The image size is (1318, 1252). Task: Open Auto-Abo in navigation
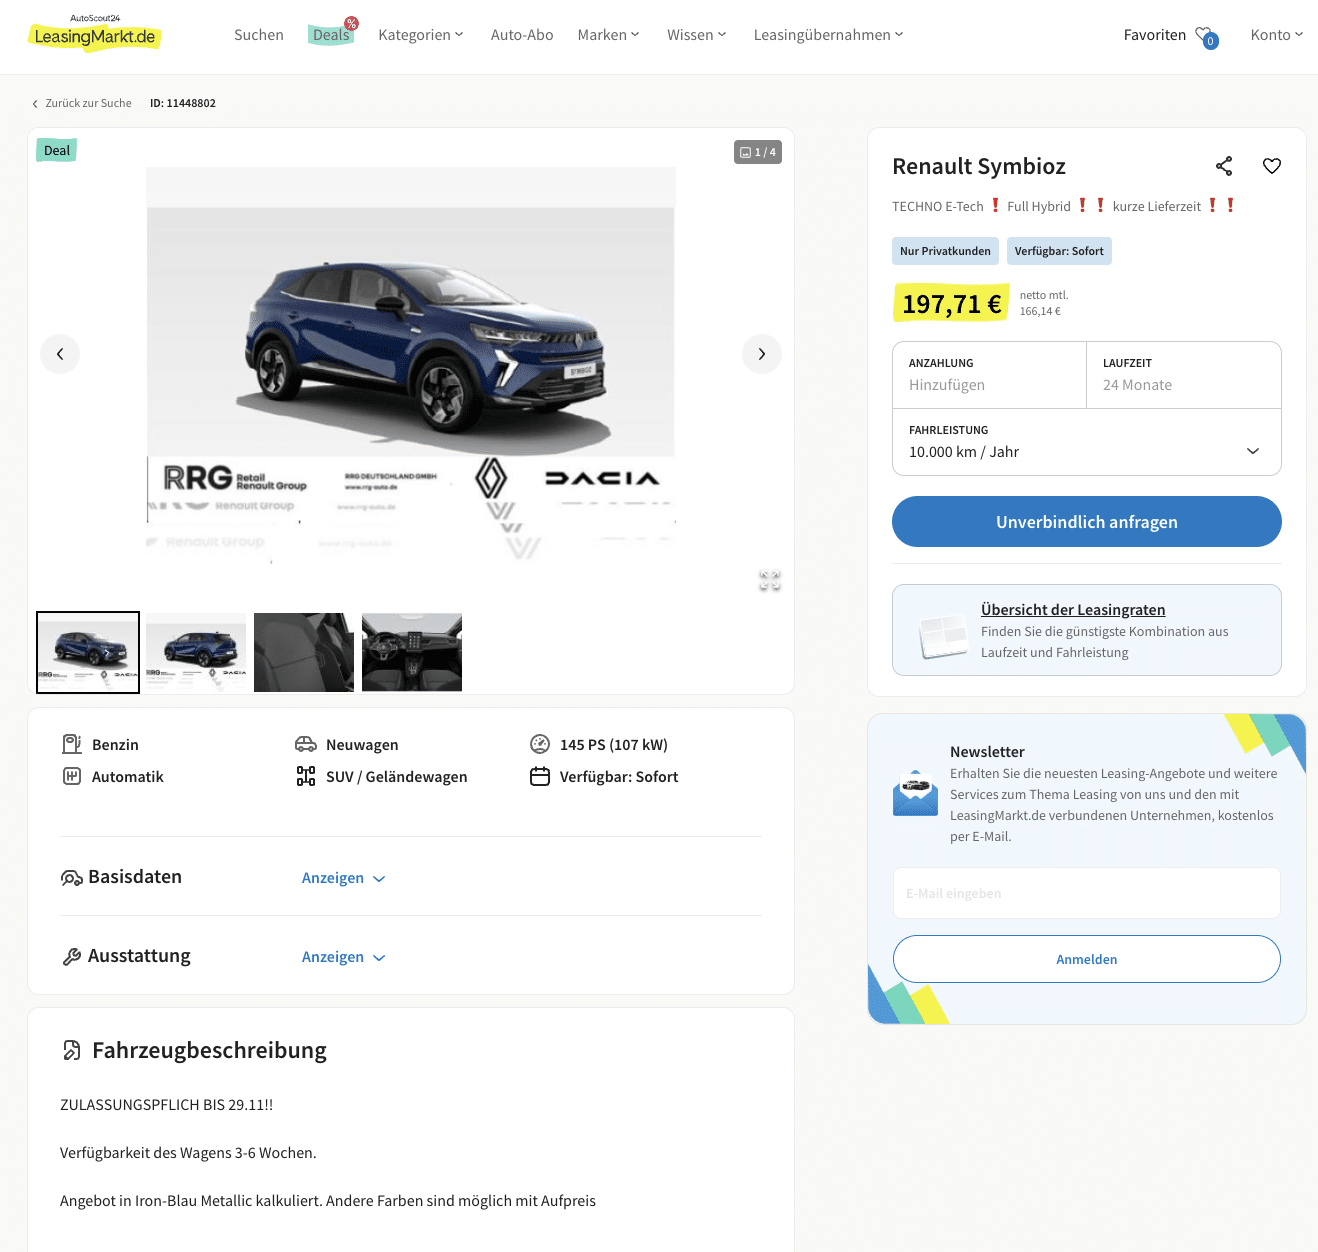tap(522, 35)
